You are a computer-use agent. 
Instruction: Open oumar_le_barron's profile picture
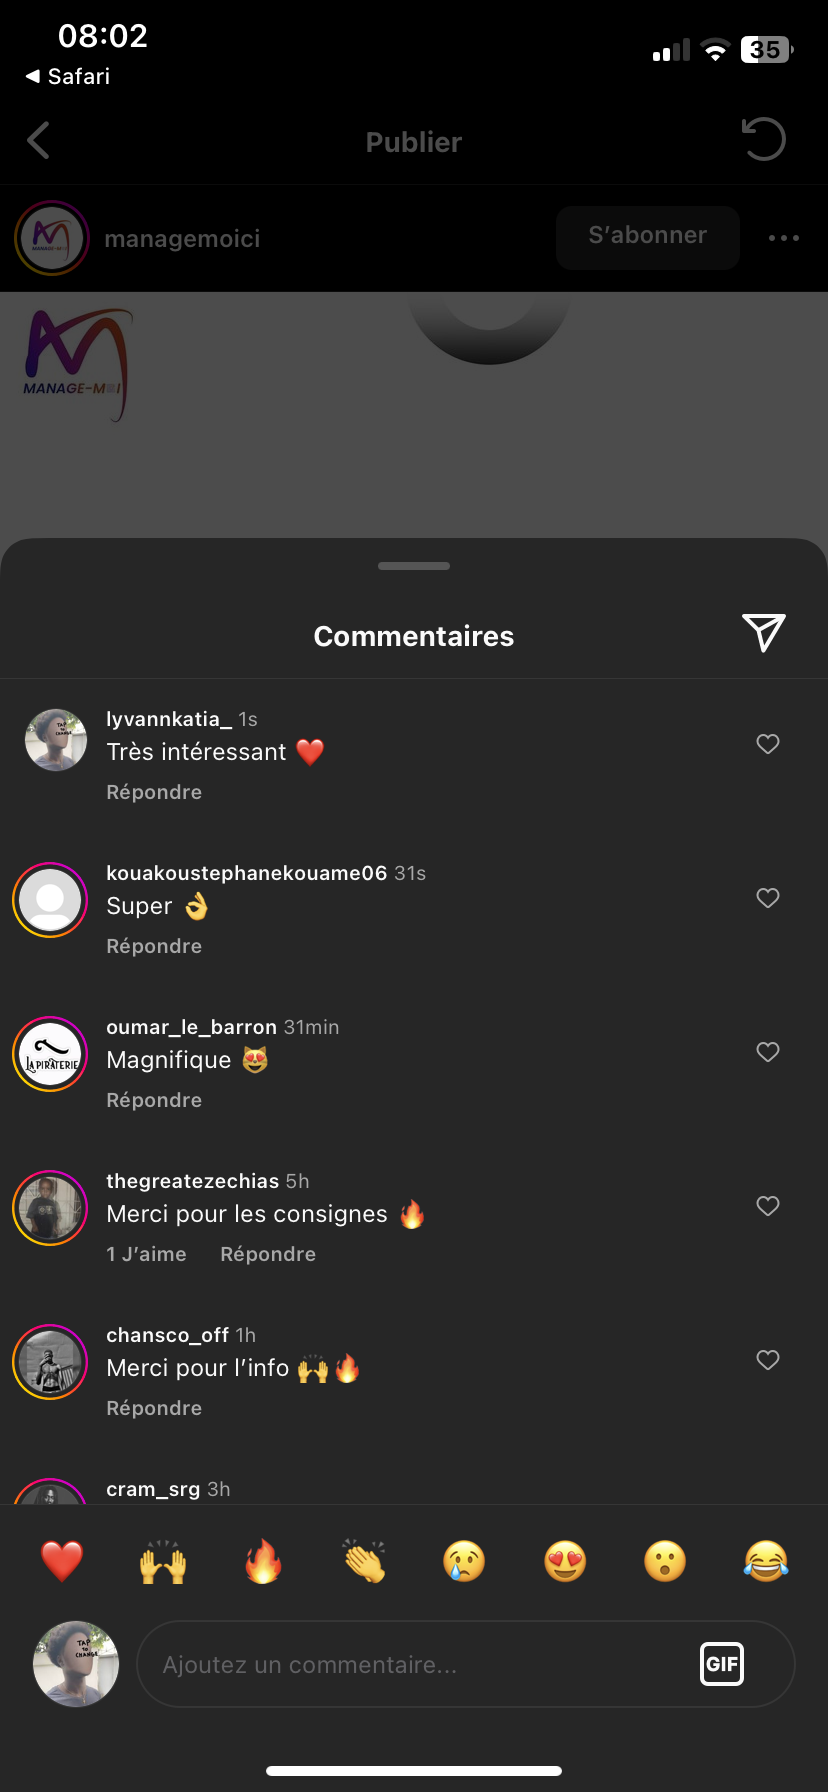tap(50, 1054)
